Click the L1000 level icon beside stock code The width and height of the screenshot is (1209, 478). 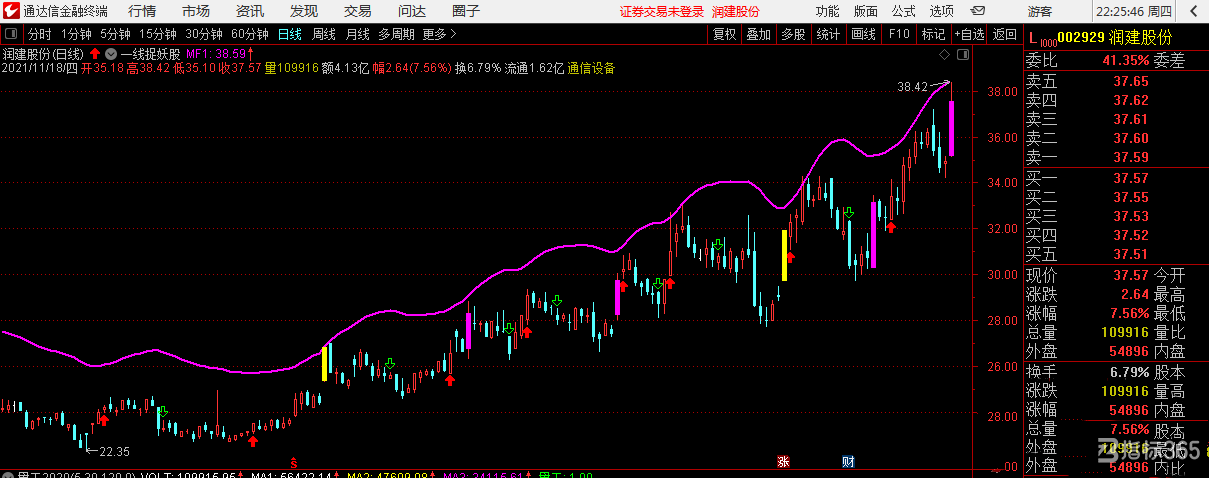1042,38
